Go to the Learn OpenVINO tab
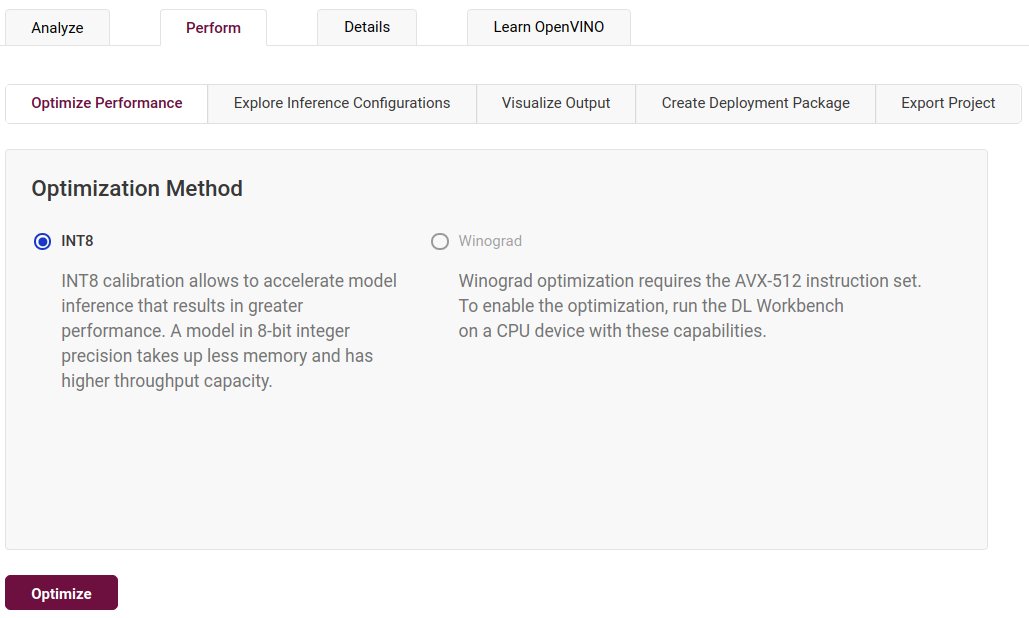 coord(548,27)
